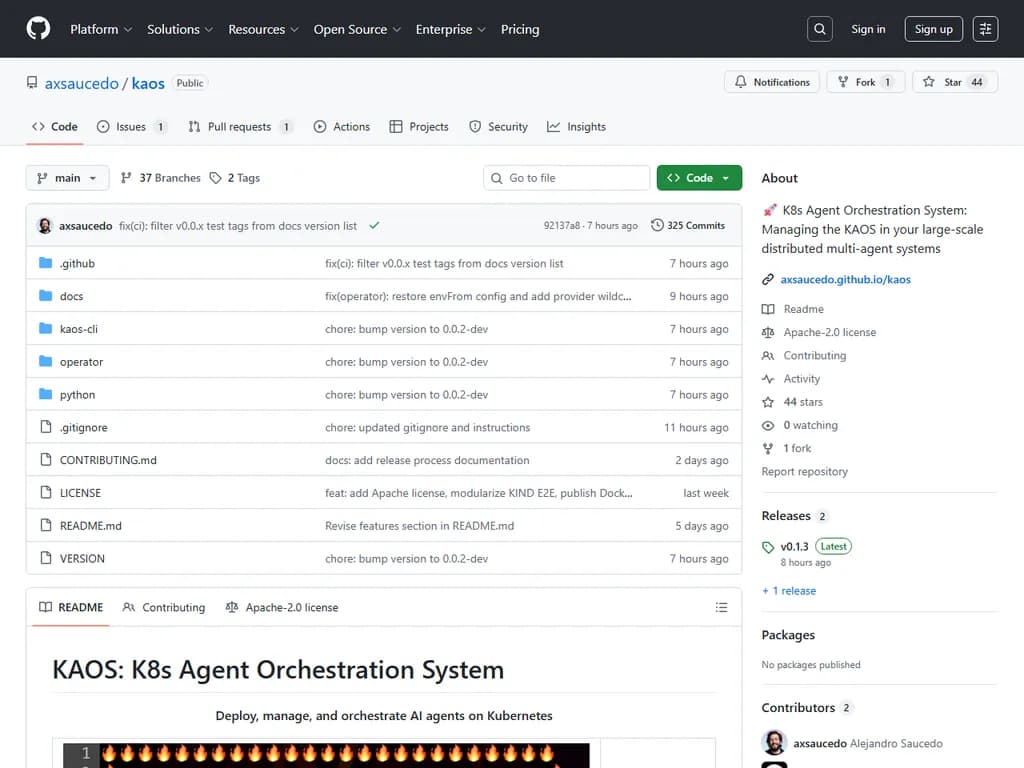Open the appearance settings sliders icon beside Sign up
1024x768 pixels.
pyautogui.click(x=985, y=28)
